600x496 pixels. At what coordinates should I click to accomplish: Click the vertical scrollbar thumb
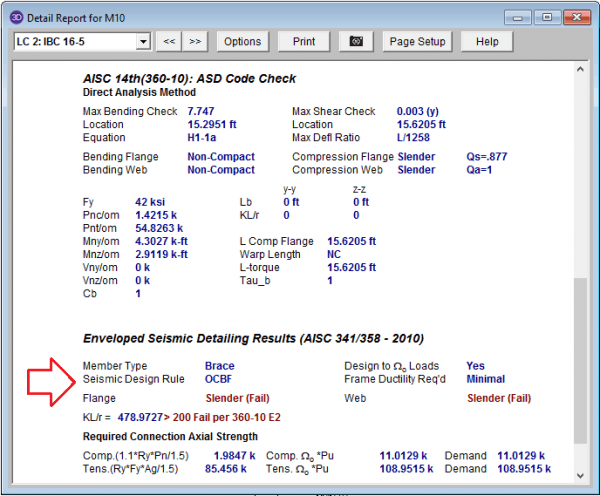pos(580,360)
